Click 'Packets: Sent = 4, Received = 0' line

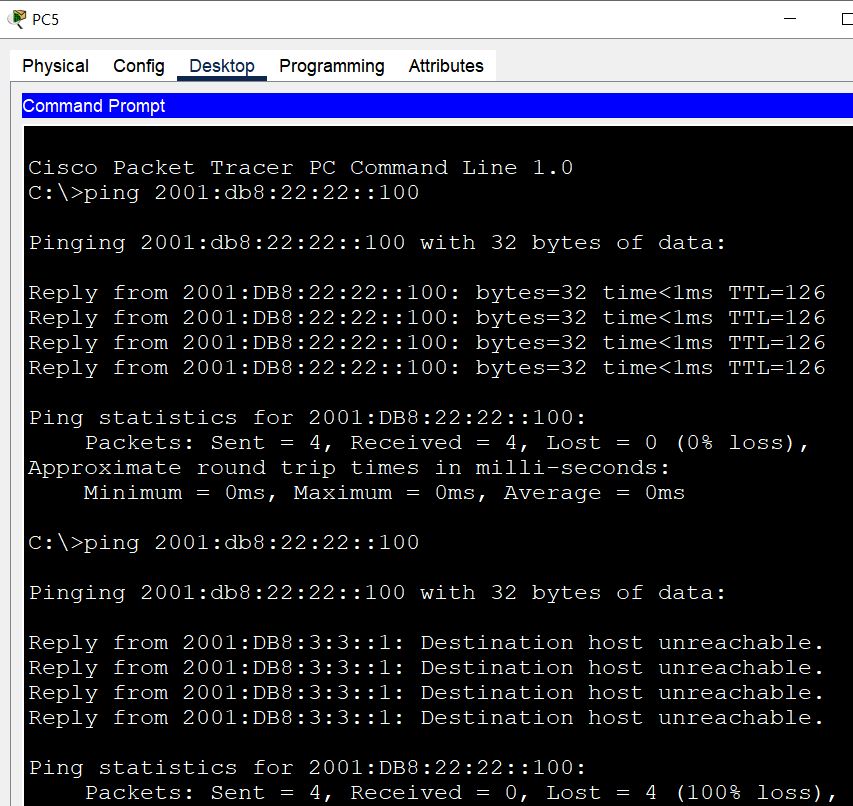point(461,793)
